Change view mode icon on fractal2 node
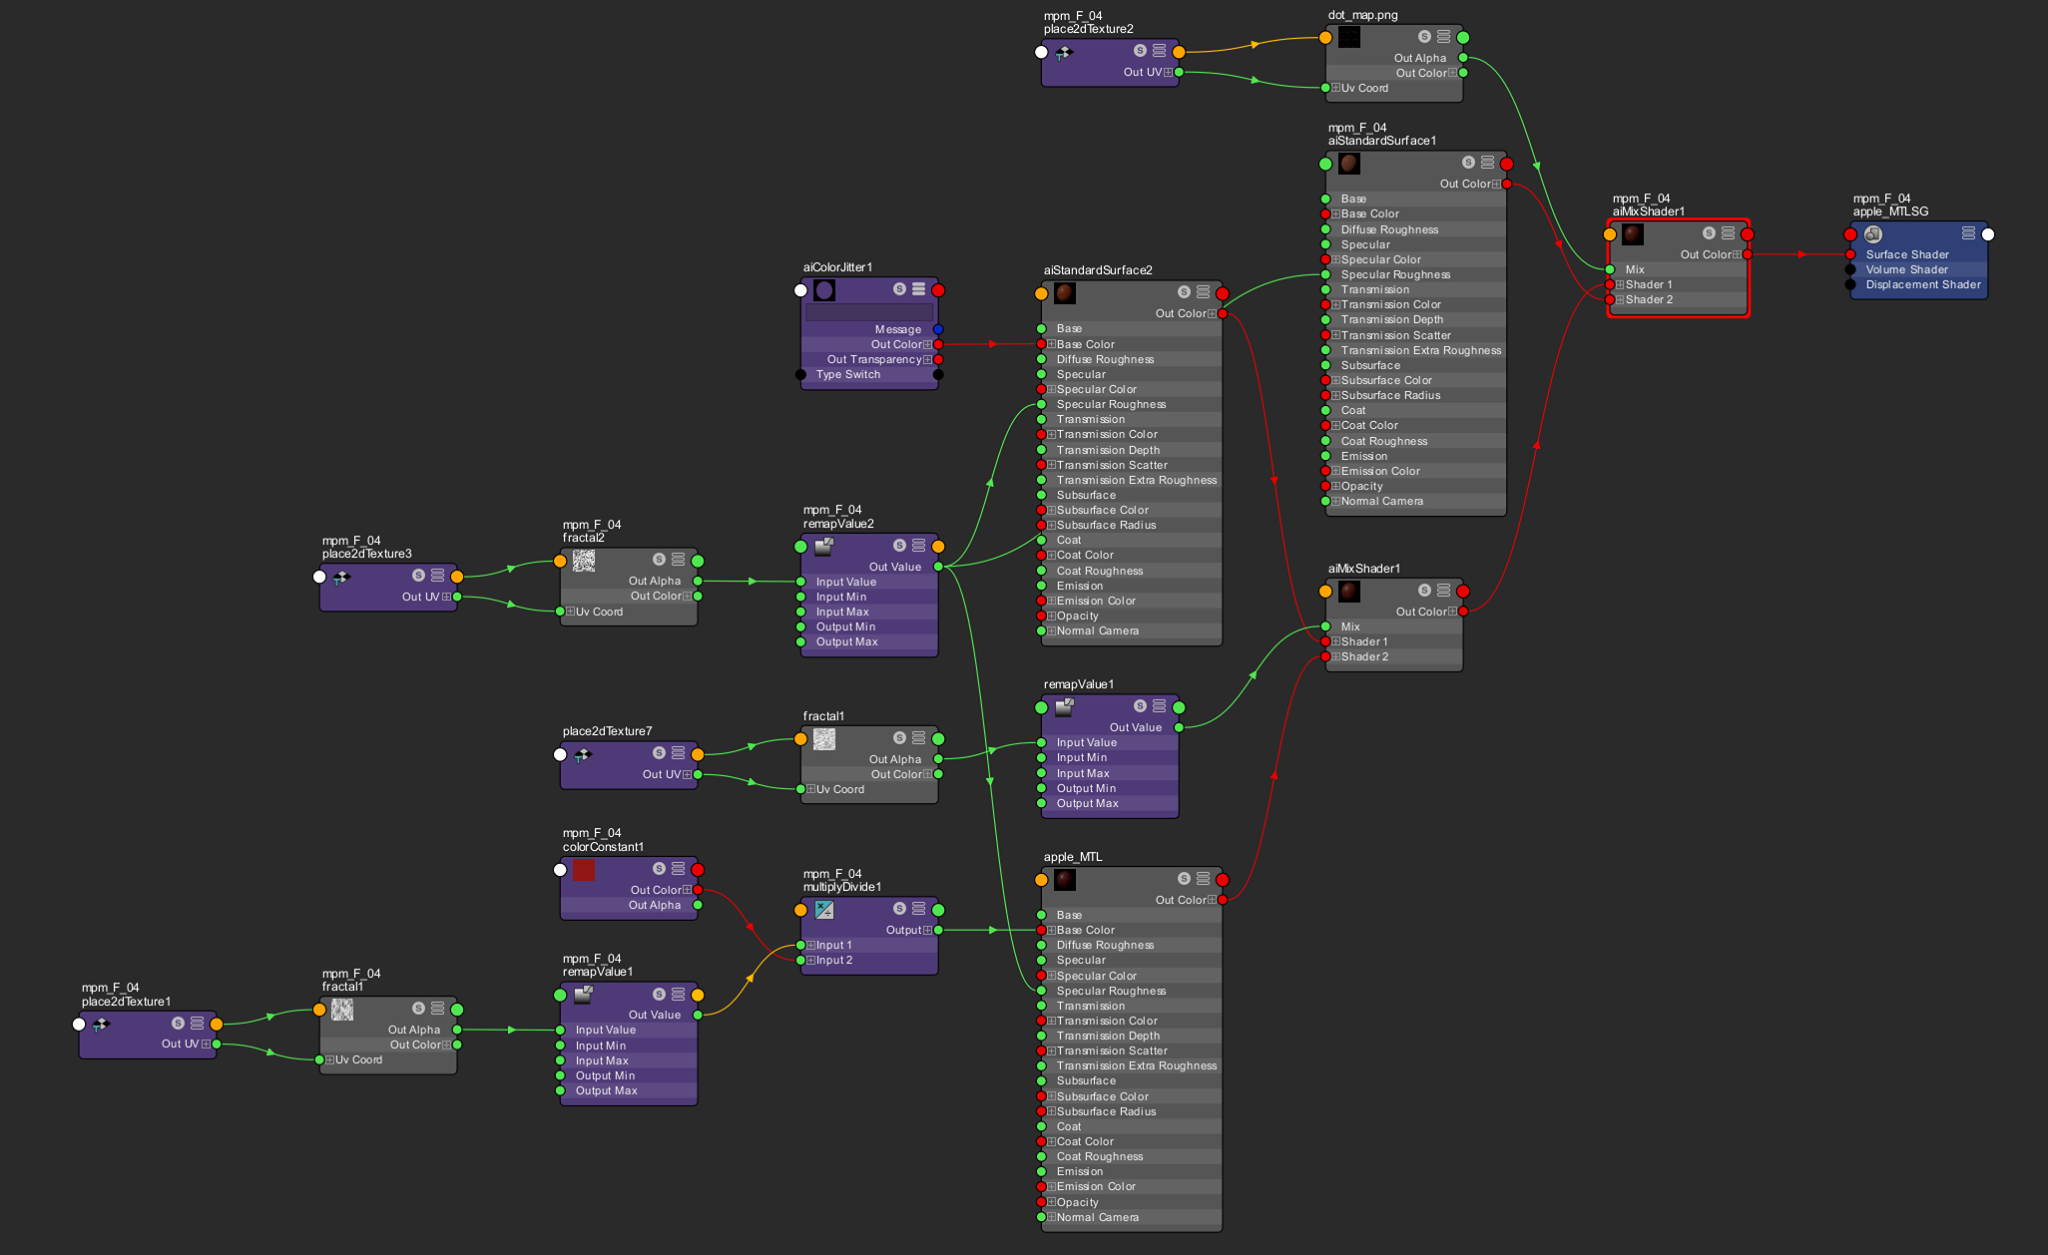Image resolution: width=2048 pixels, height=1255 pixels. 678,559
